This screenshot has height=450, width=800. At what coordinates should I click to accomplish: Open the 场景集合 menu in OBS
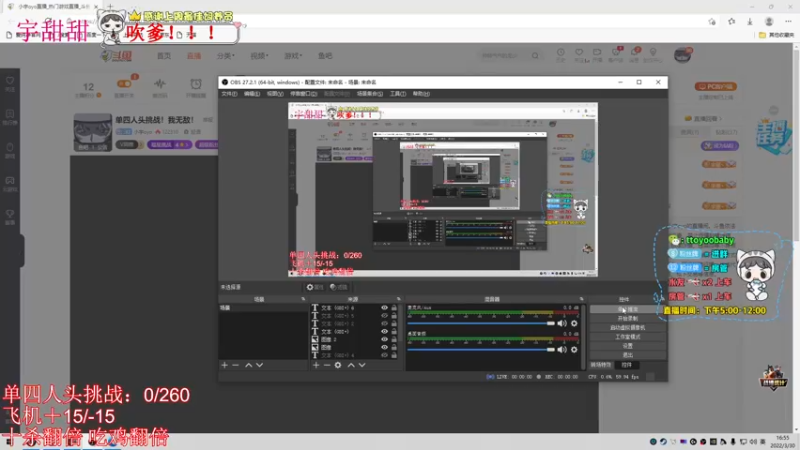point(369,94)
